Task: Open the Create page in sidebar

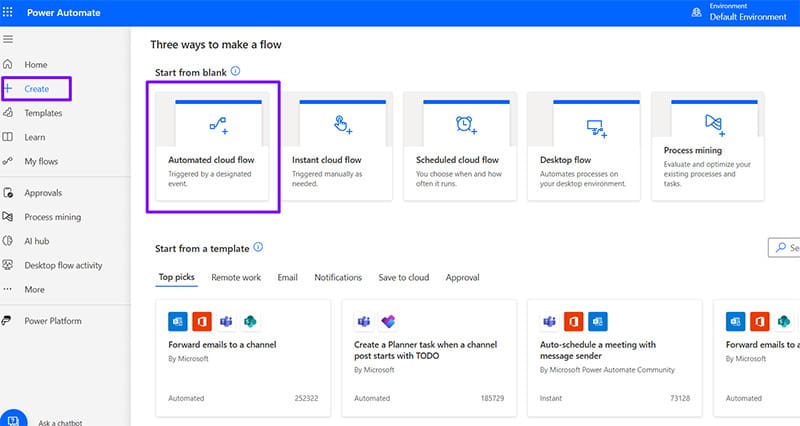Action: 36,89
